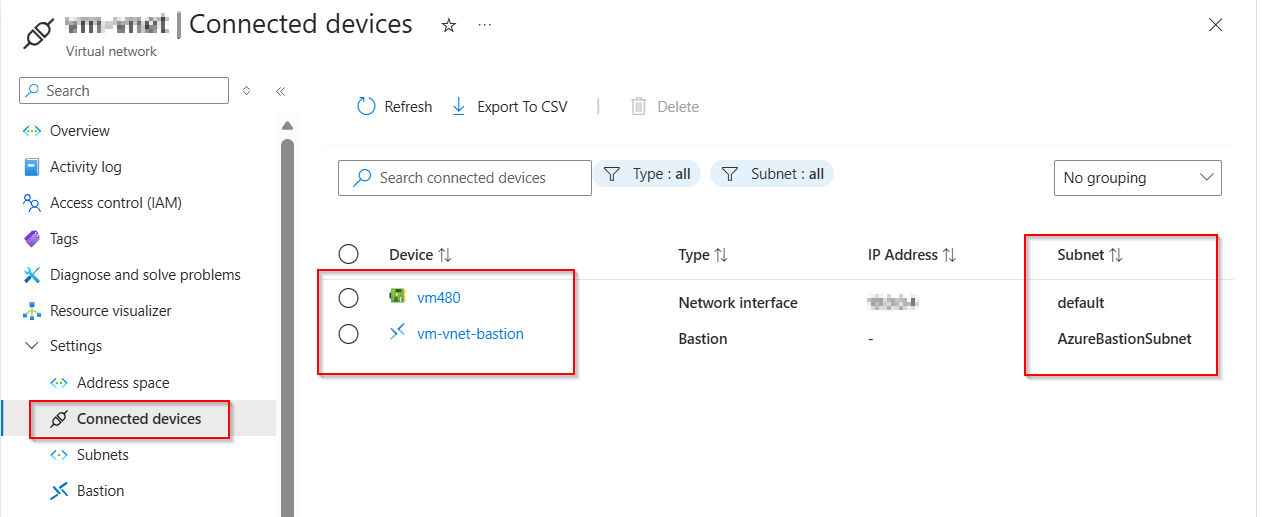Toggle the select-all devices radio button
The height and width of the screenshot is (517, 1262).
tap(348, 254)
